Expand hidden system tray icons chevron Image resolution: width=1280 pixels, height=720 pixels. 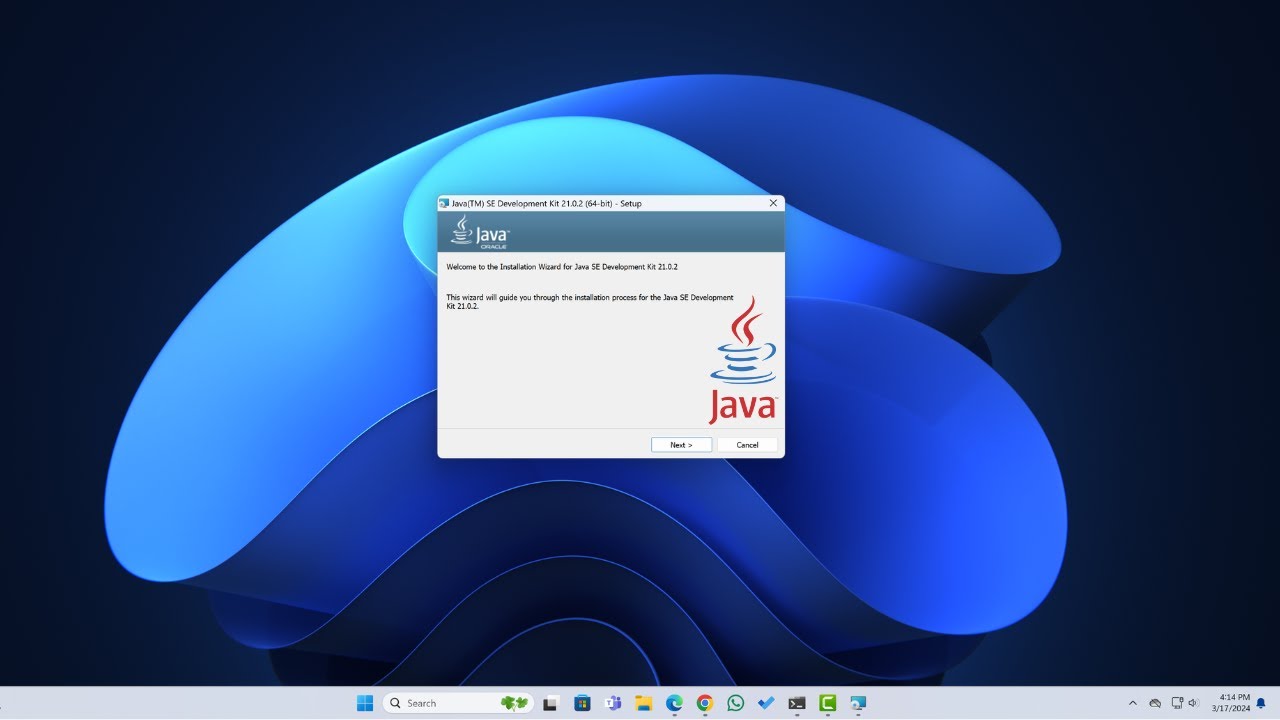pyautogui.click(x=1133, y=703)
